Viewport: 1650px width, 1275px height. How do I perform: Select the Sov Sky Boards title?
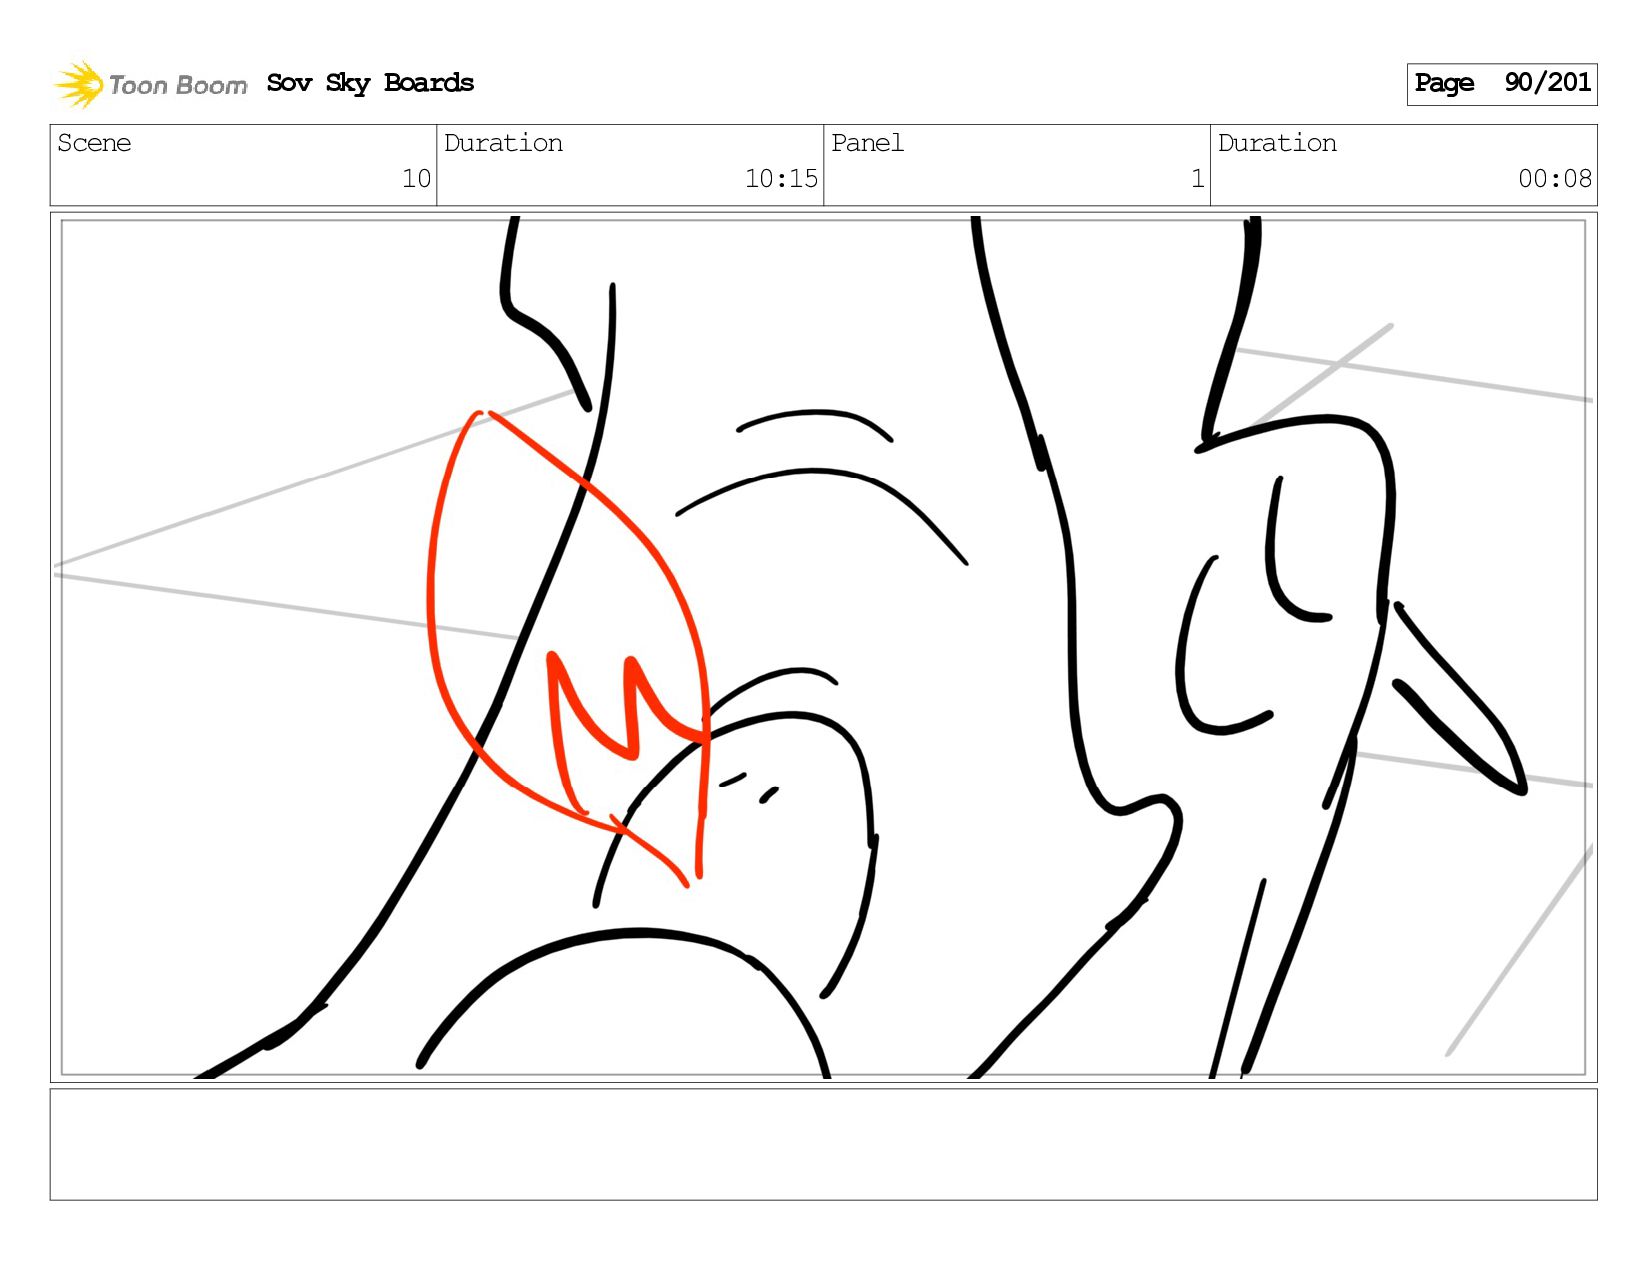point(370,83)
